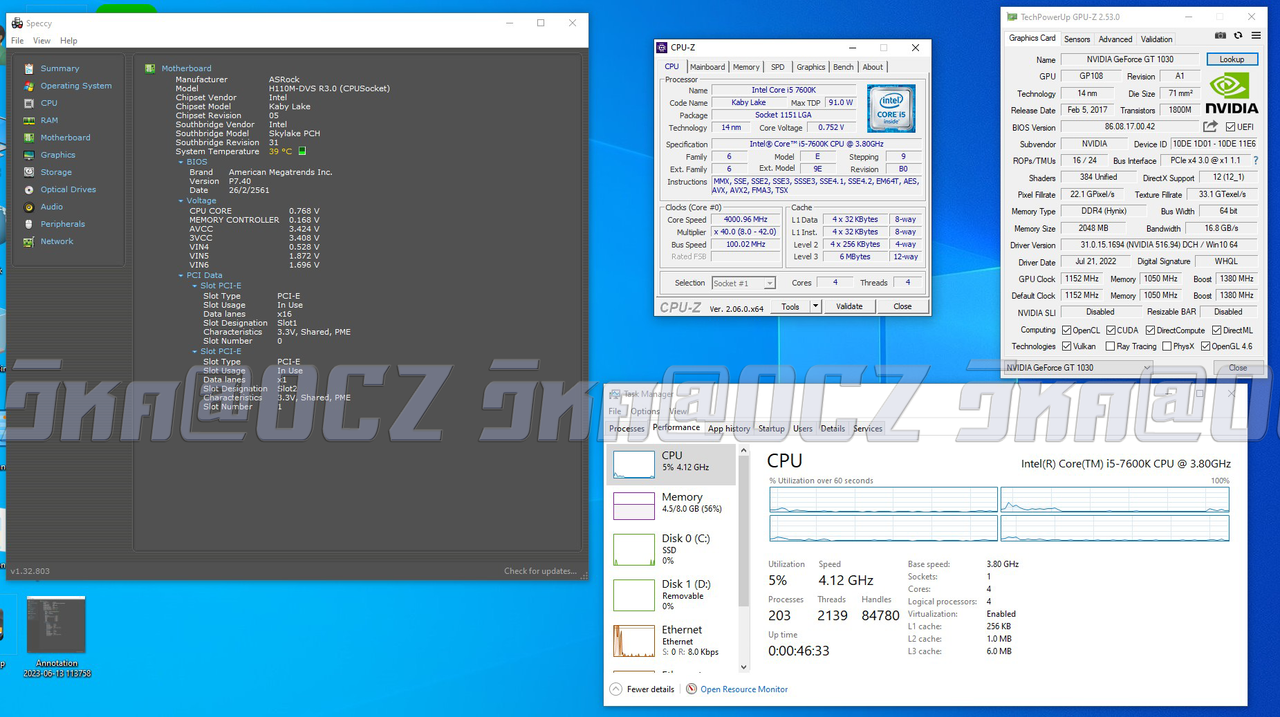Enable the Ray Tracing checkbox
Screen dimensions: 1280x717
click(x=1111, y=346)
